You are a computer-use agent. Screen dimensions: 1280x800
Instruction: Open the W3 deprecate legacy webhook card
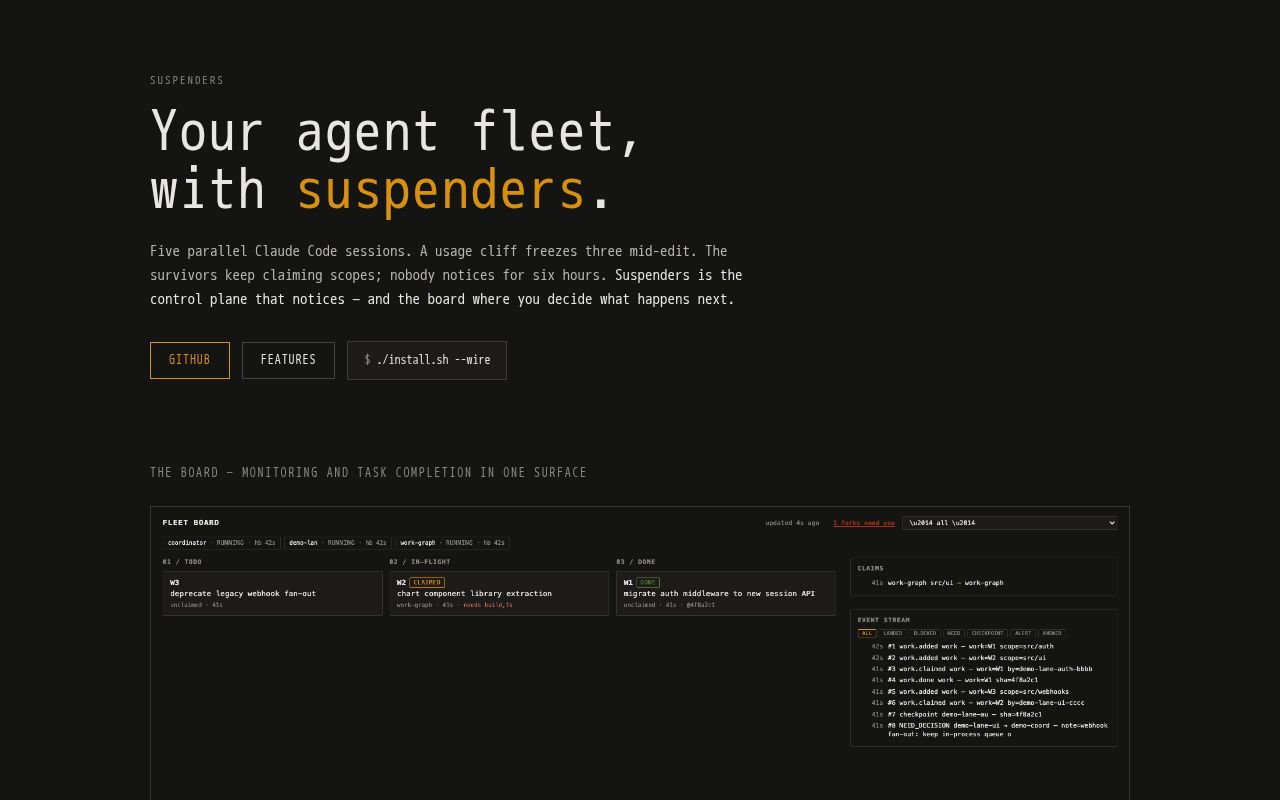272,593
